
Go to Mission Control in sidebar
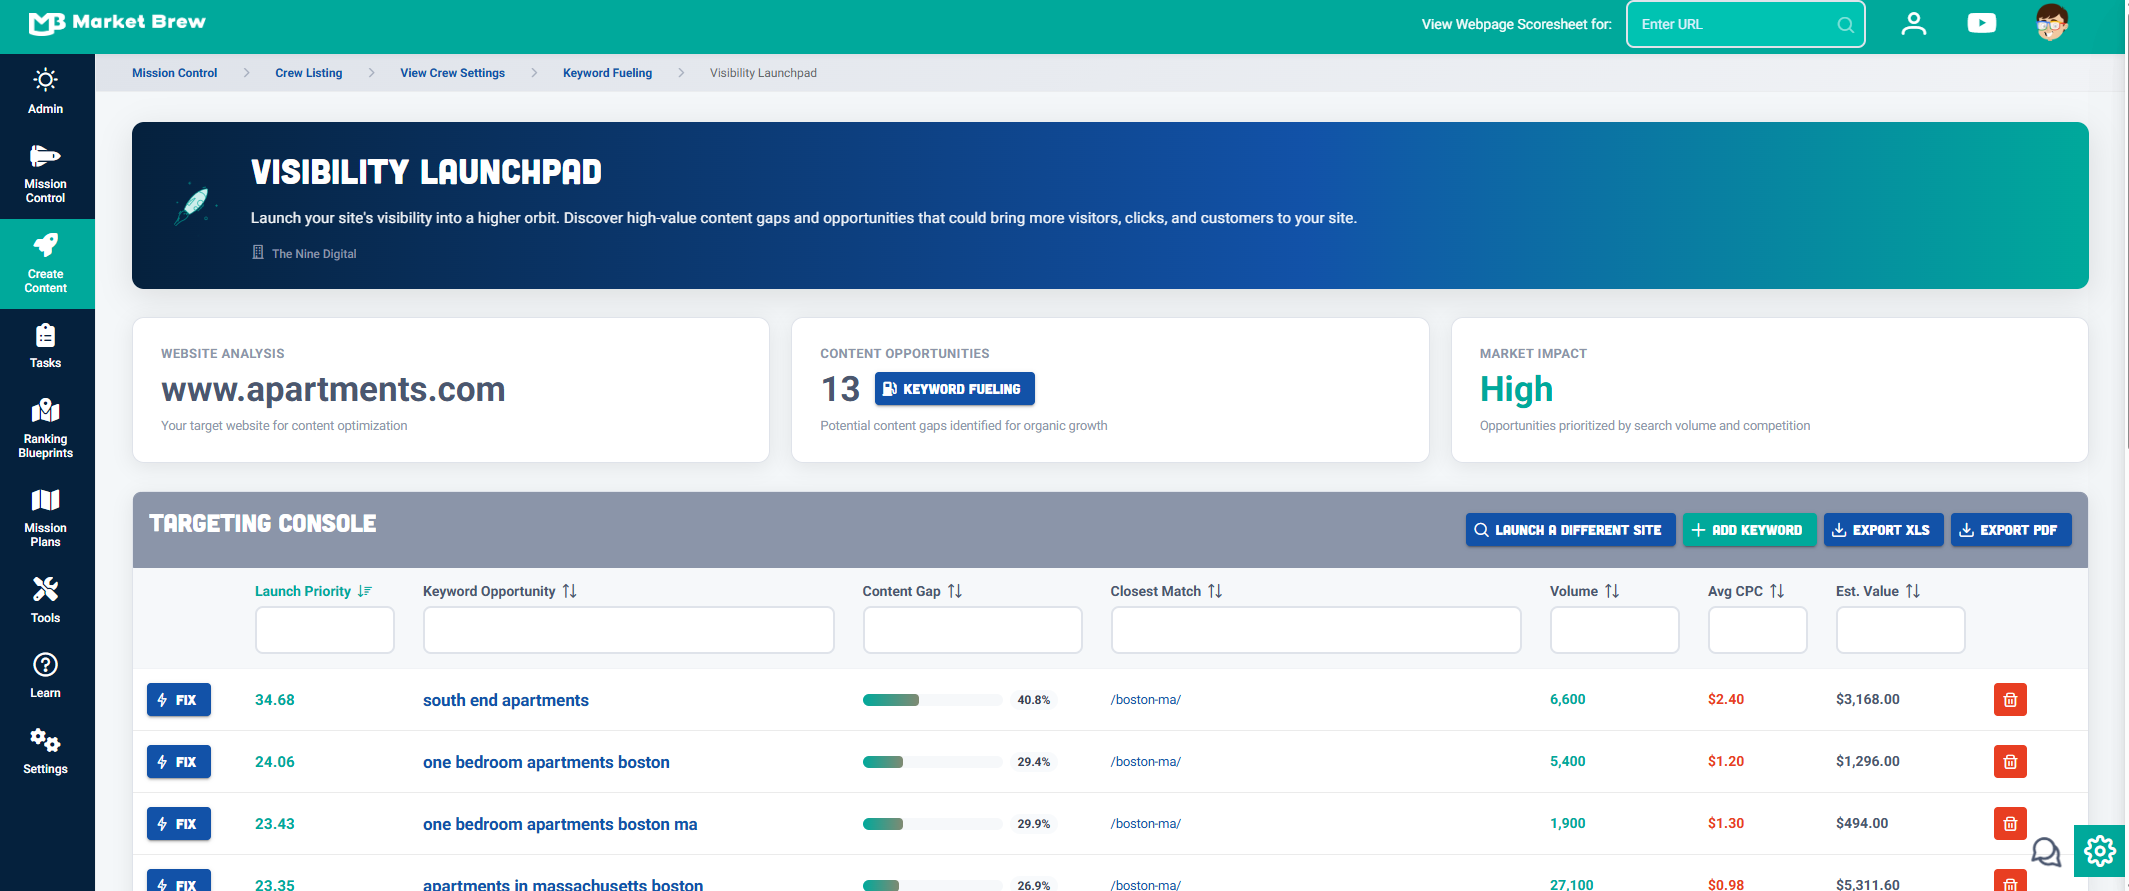coord(46,174)
